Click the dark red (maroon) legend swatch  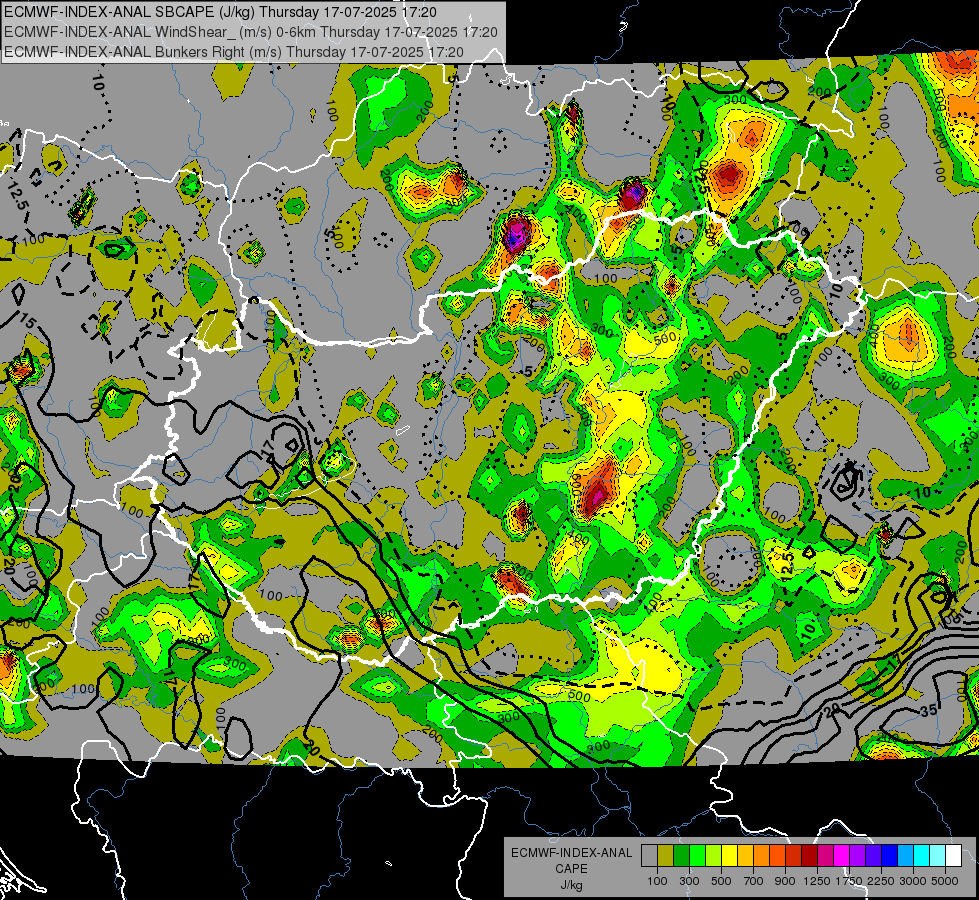(x=809, y=856)
